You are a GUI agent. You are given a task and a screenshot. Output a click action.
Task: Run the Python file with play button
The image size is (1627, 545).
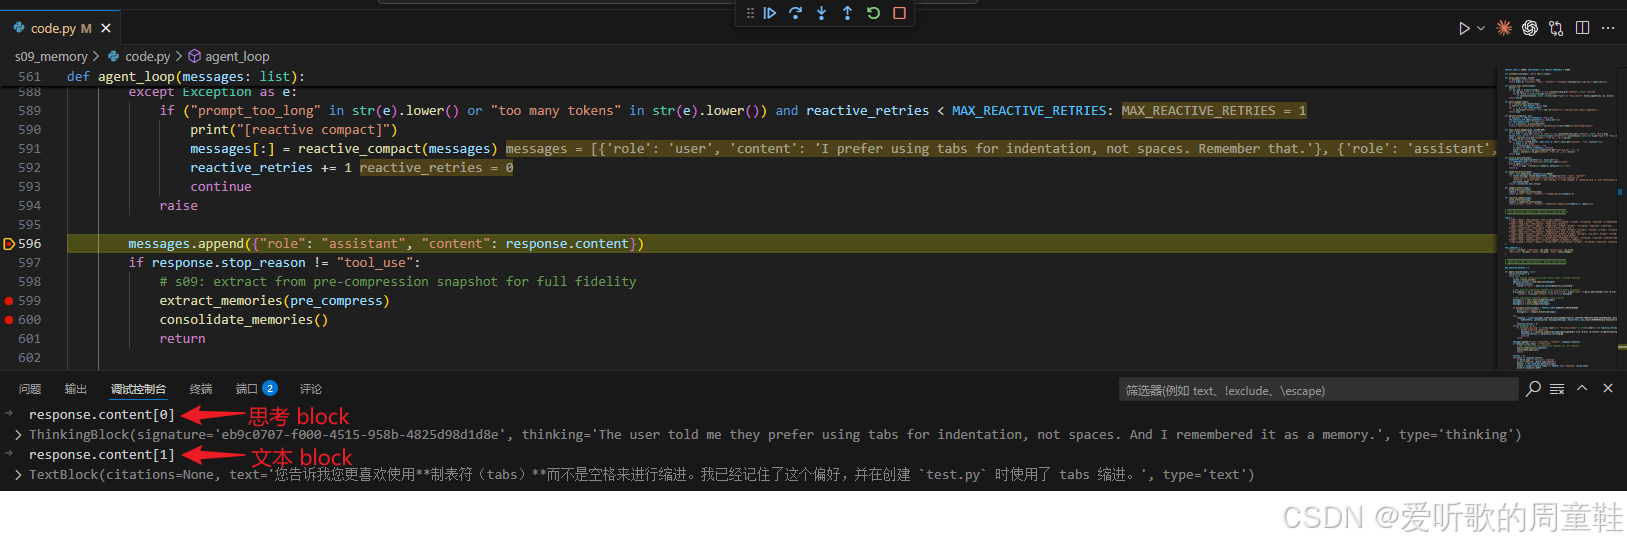pyautogui.click(x=1464, y=28)
